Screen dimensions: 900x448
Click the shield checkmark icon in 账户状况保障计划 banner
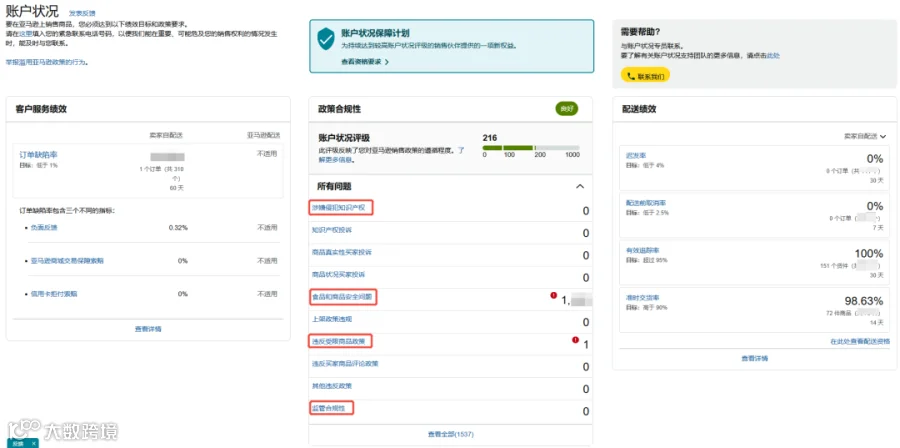[x=326, y=38]
